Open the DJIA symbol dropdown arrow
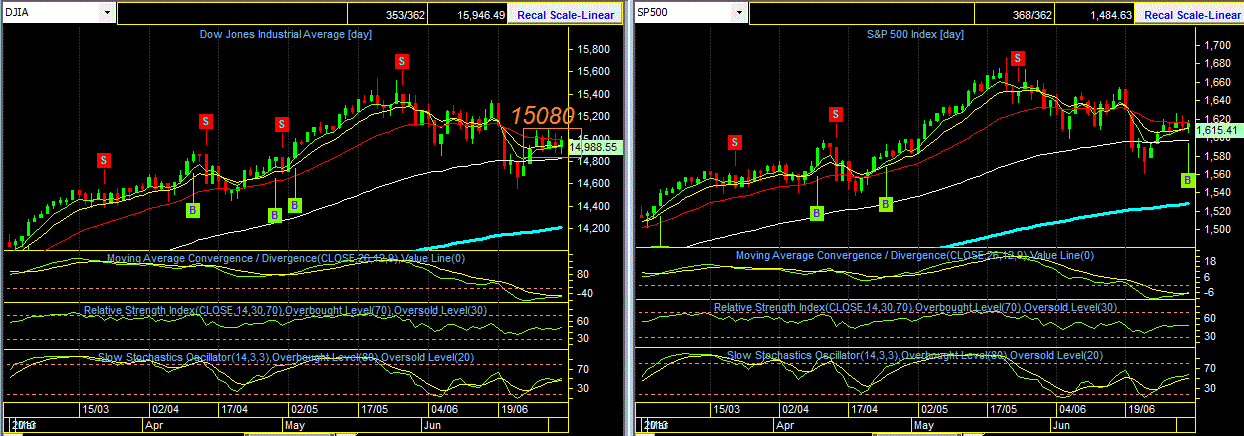The width and height of the screenshot is (1244, 436). 106,13
